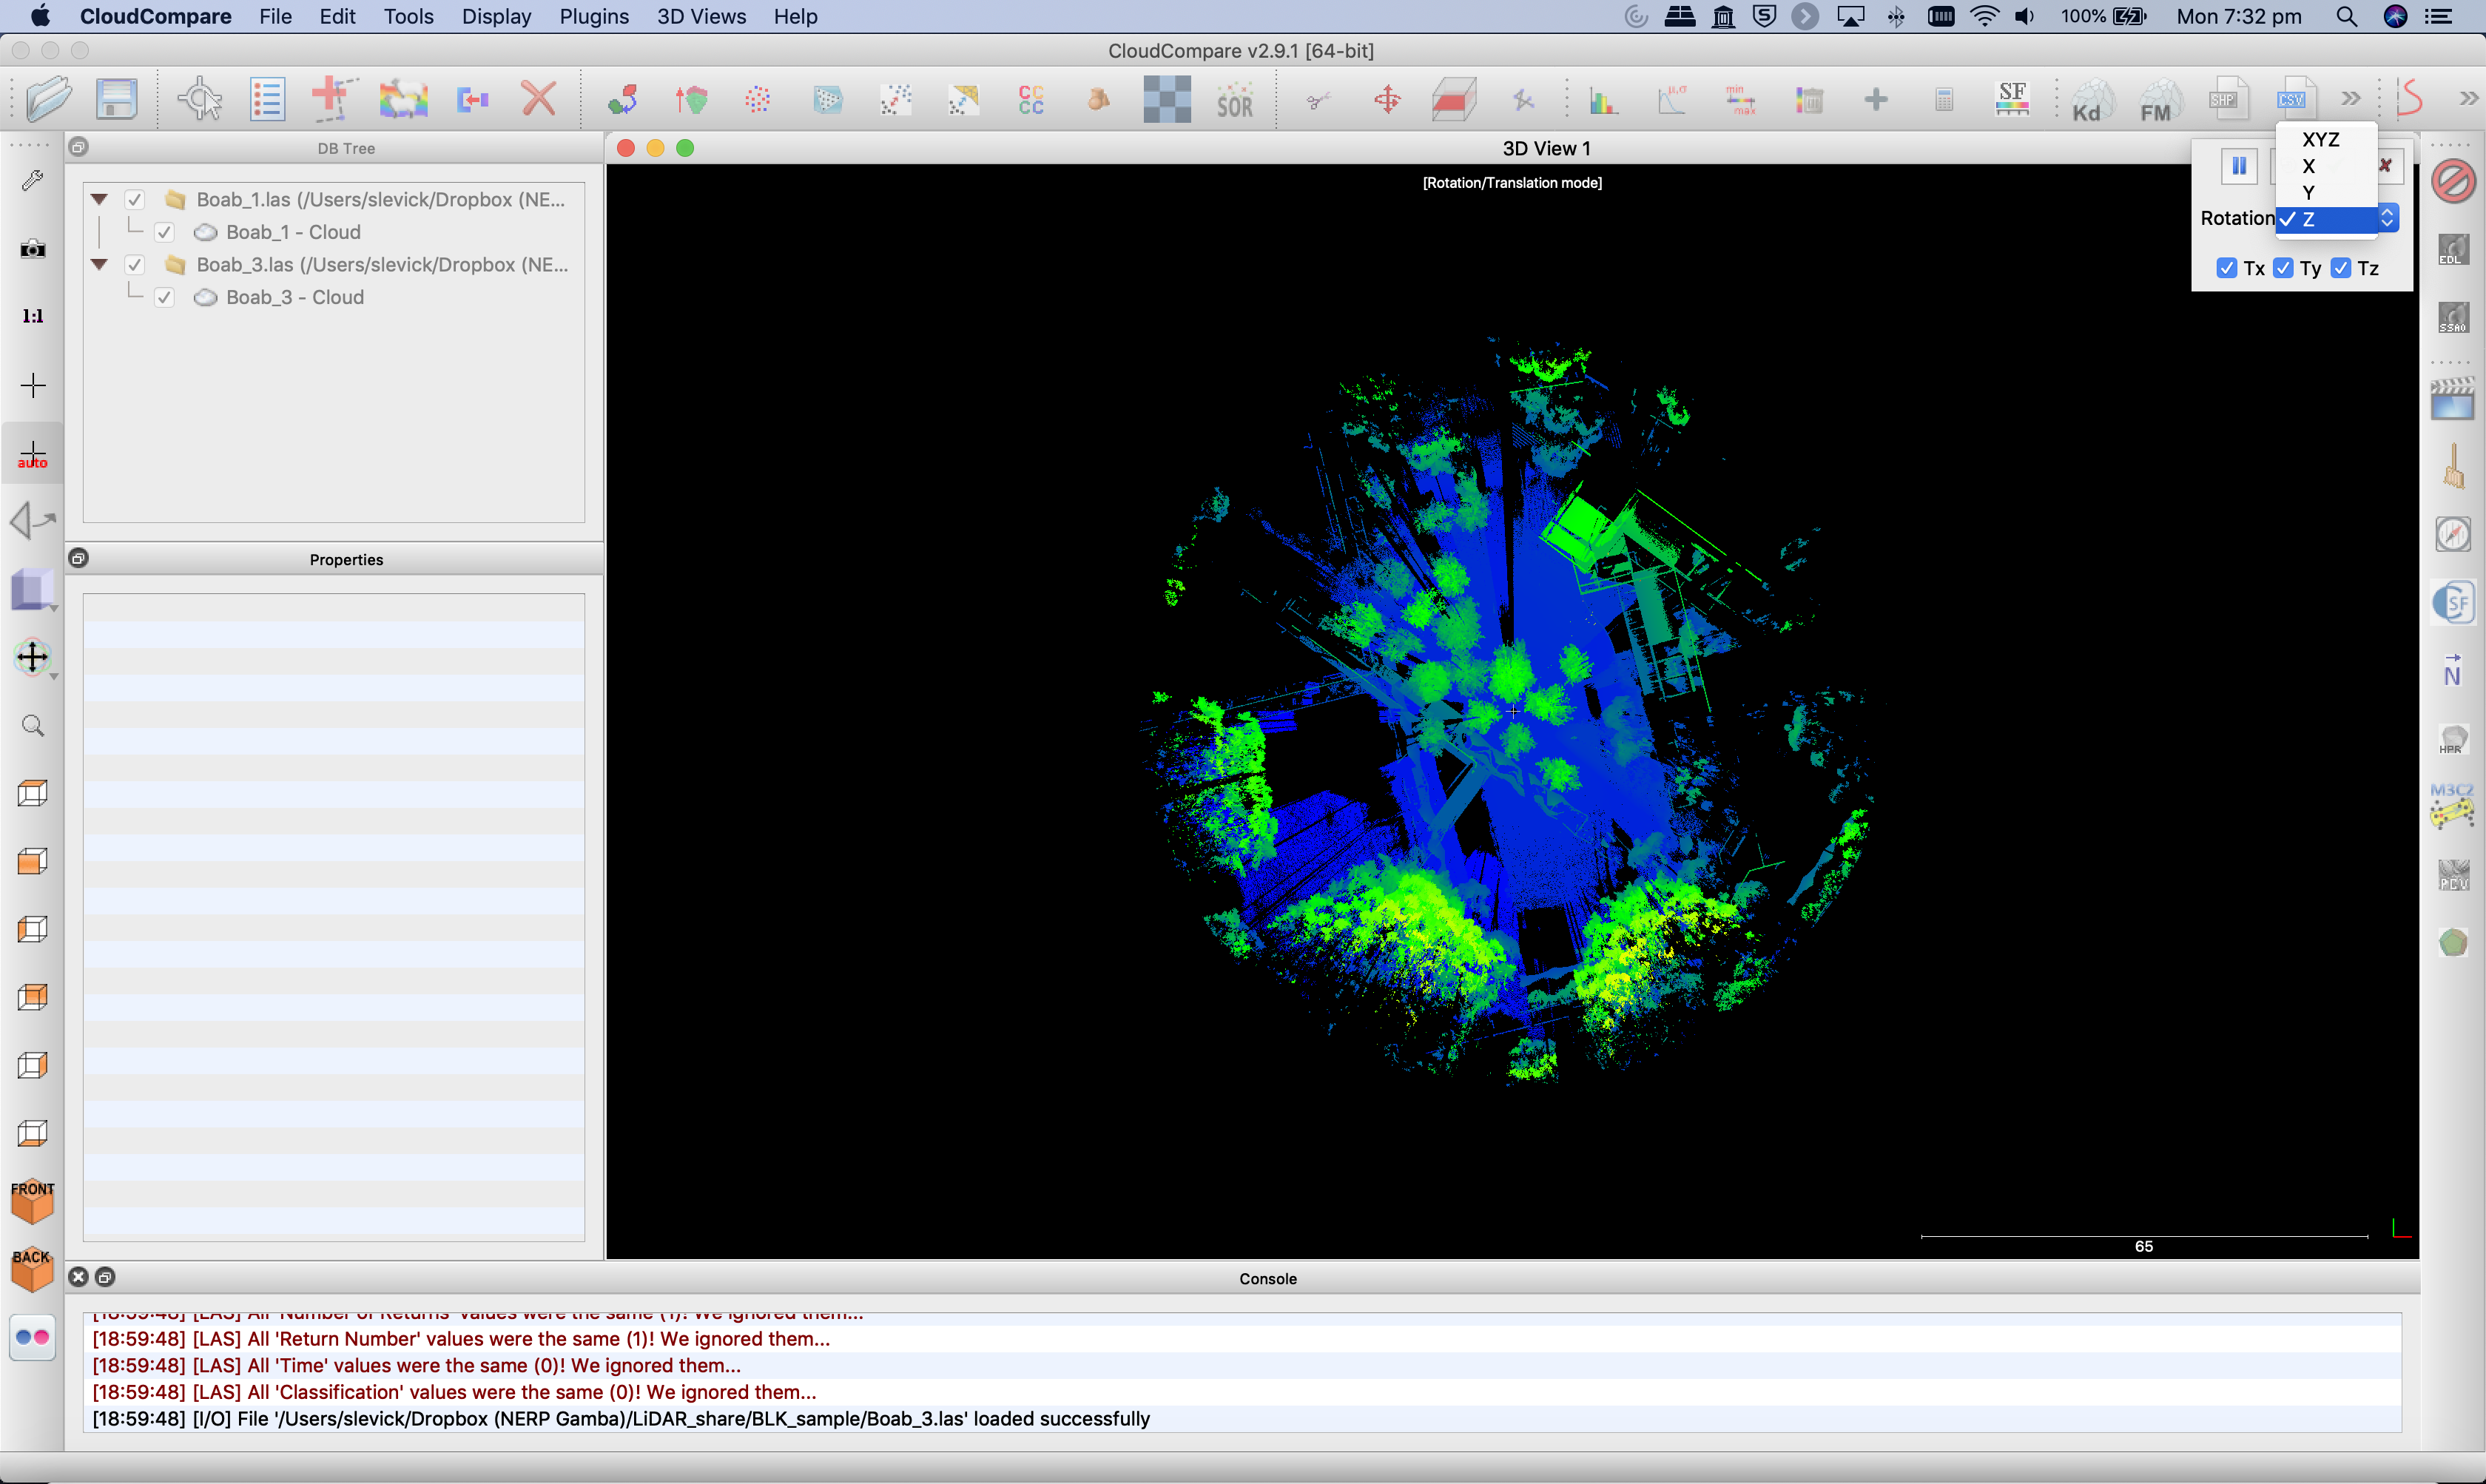This screenshot has width=2486, height=1484.
Task: Click the M3C2 plugin icon
Action: point(2452,806)
